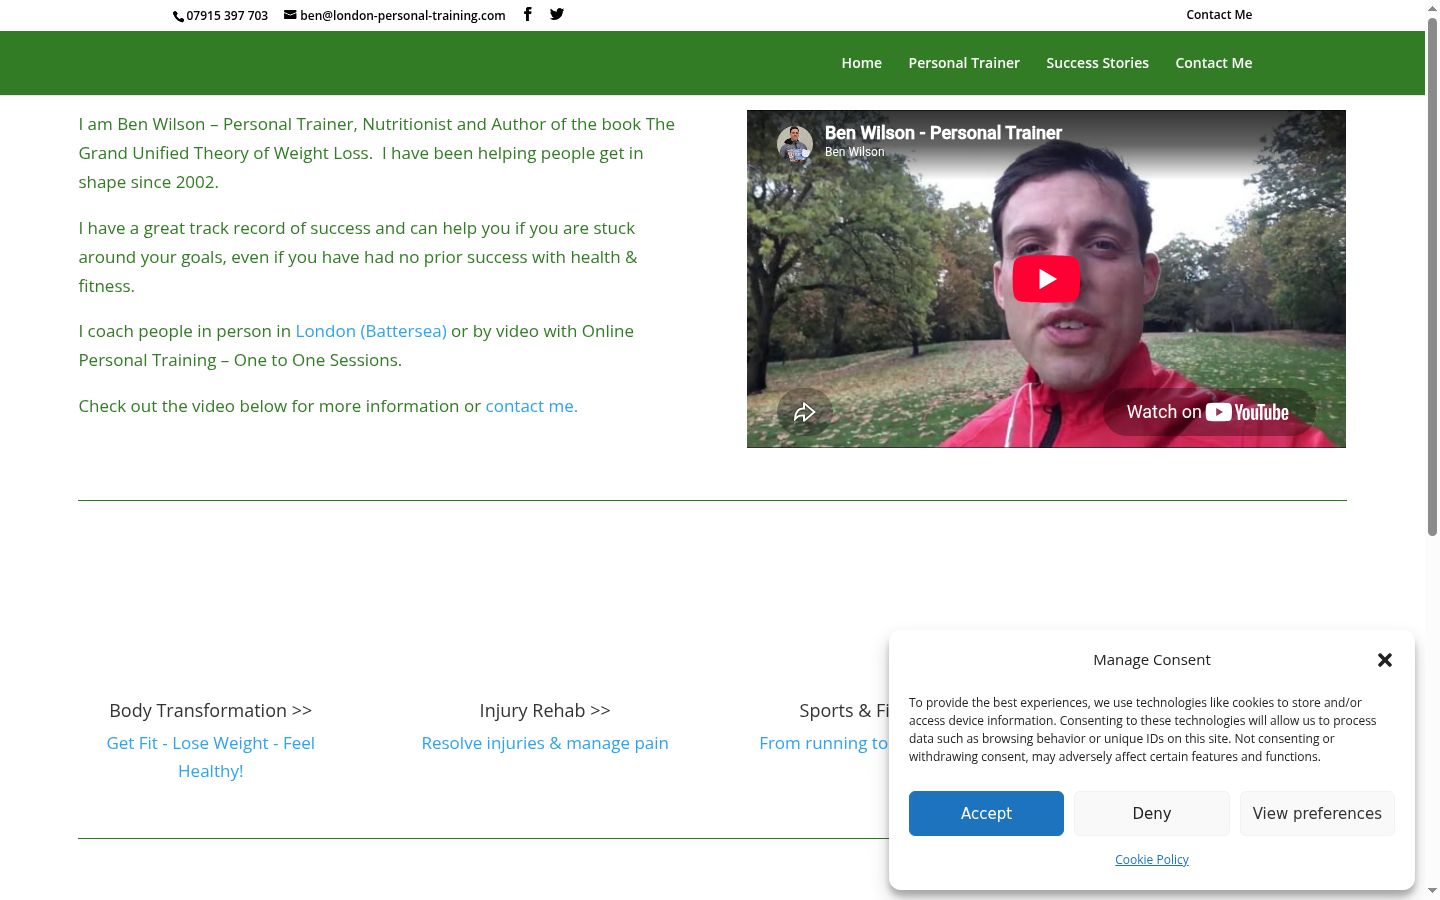The height and width of the screenshot is (900, 1440).
Task: Click the page vertical scrollbar thumb
Action: [x=1432, y=277]
